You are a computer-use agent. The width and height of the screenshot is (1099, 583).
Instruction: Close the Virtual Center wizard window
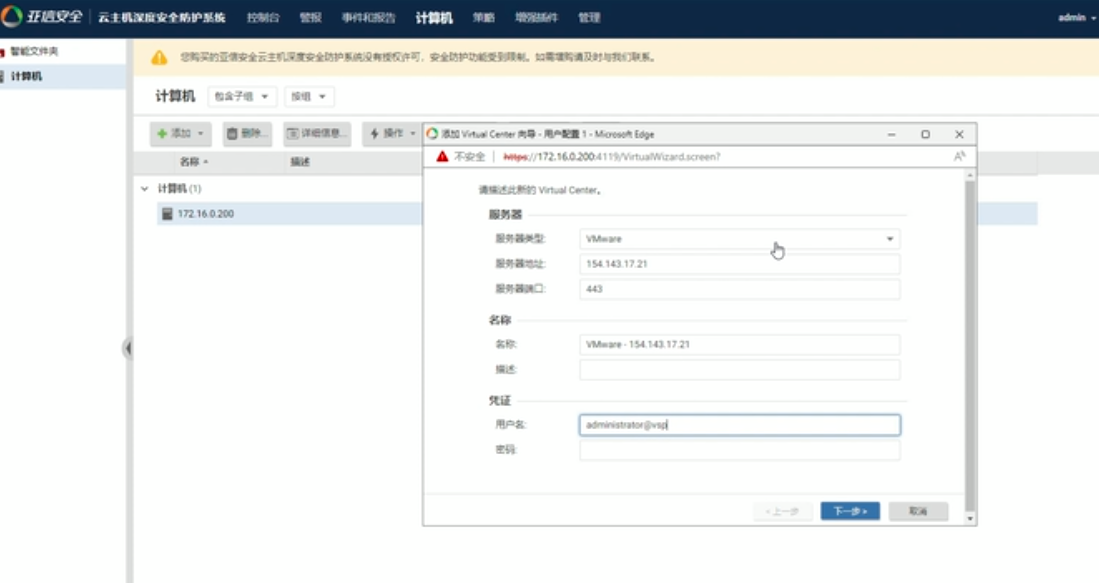959,134
